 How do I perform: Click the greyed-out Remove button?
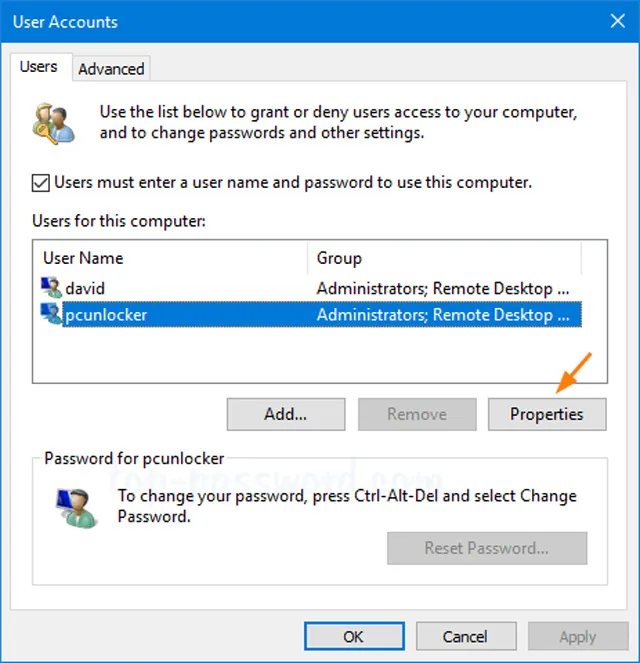coord(417,414)
